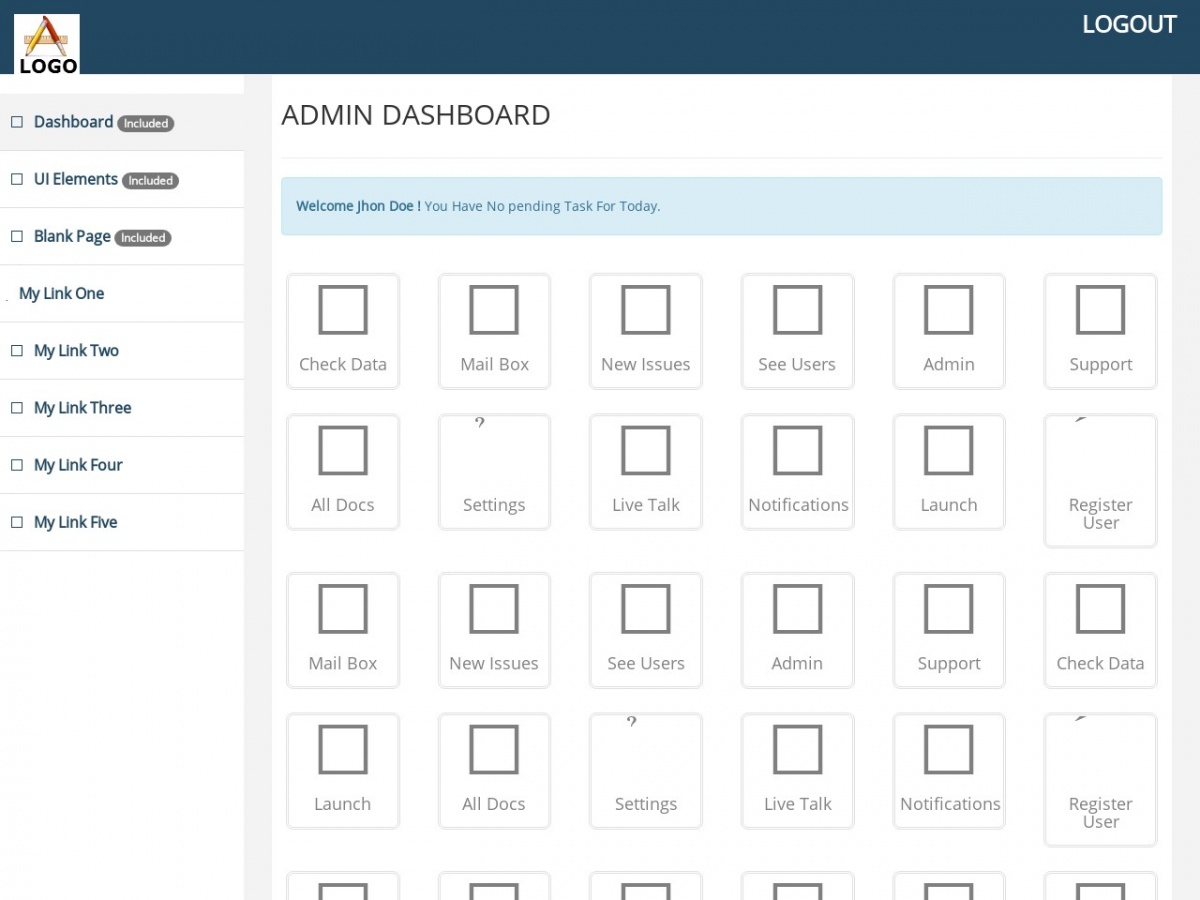Click the My Link One sidebar link
Viewport: 1200px width, 900px height.
pyautogui.click(x=61, y=293)
